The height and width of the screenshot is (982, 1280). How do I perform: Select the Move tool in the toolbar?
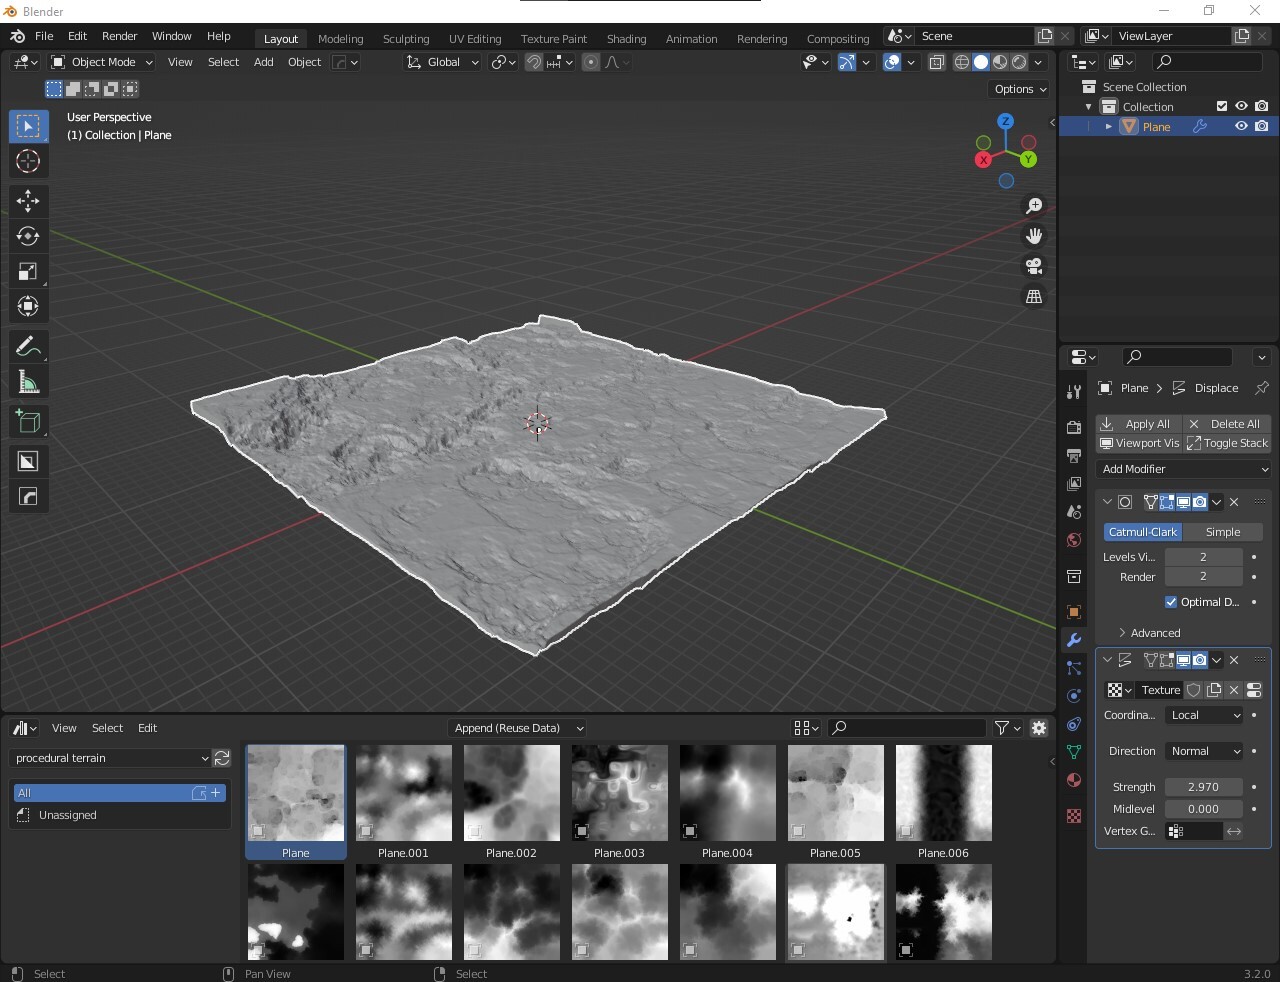[27, 201]
